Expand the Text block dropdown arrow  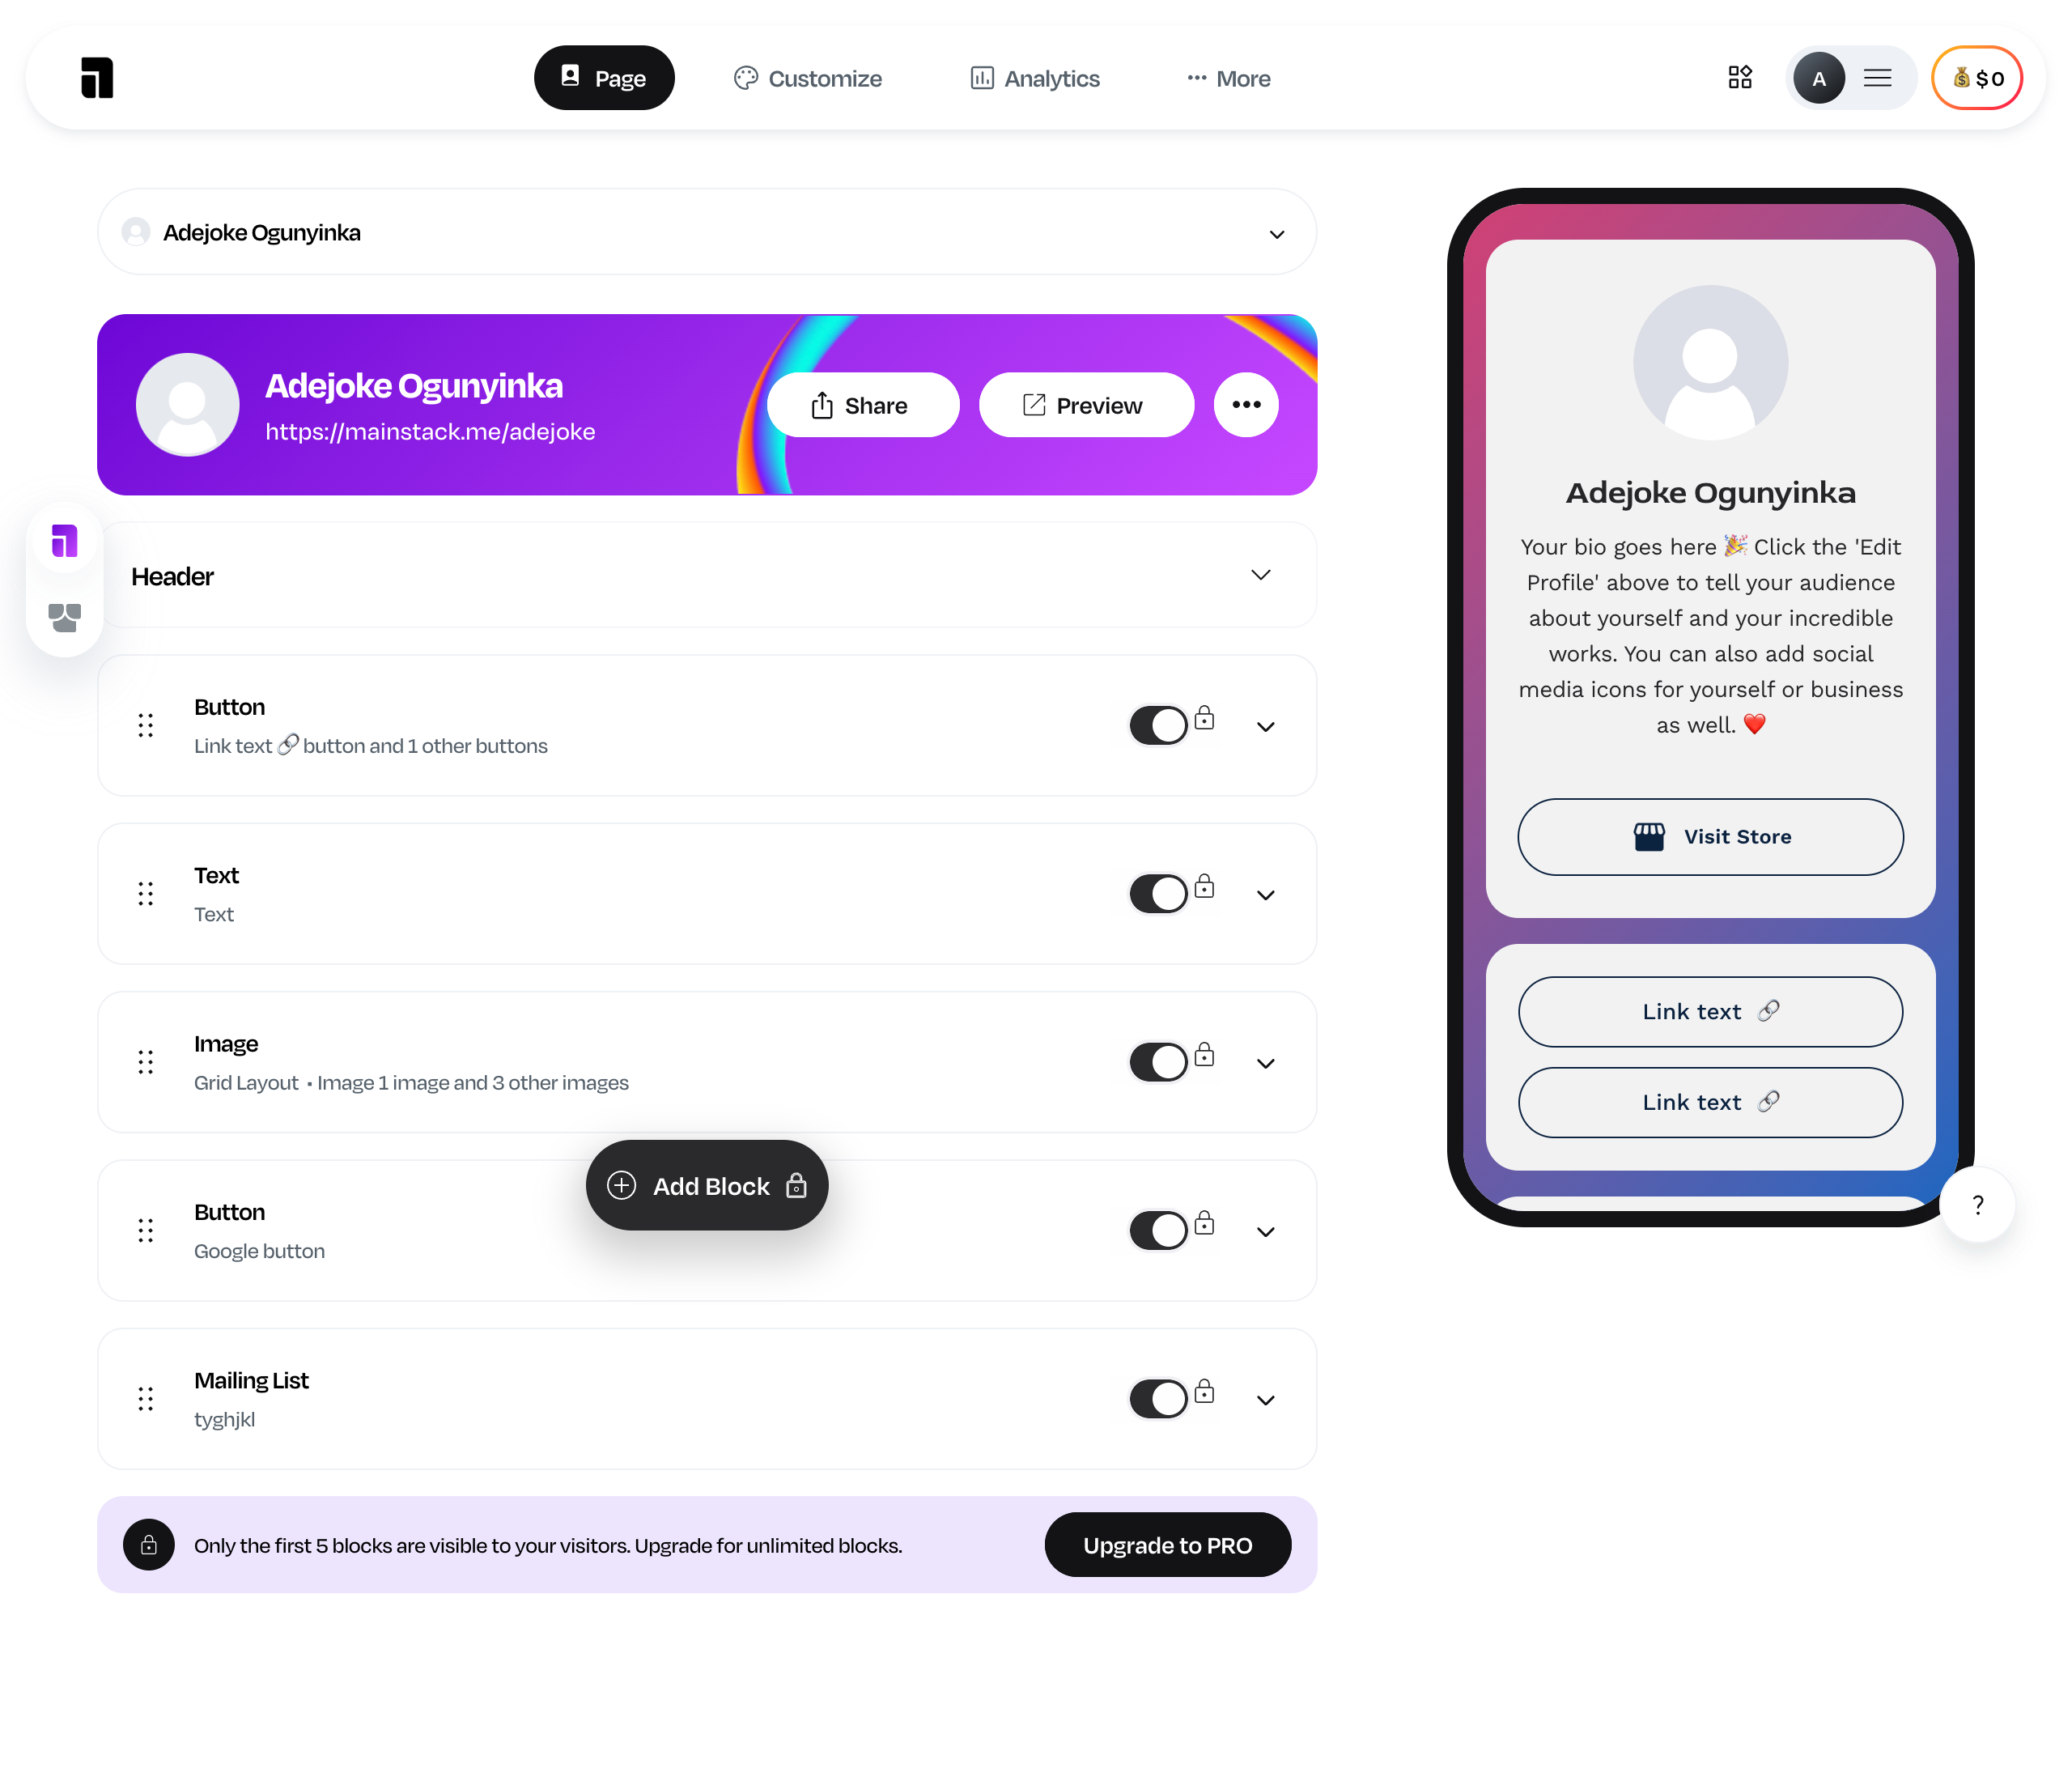1267,893
